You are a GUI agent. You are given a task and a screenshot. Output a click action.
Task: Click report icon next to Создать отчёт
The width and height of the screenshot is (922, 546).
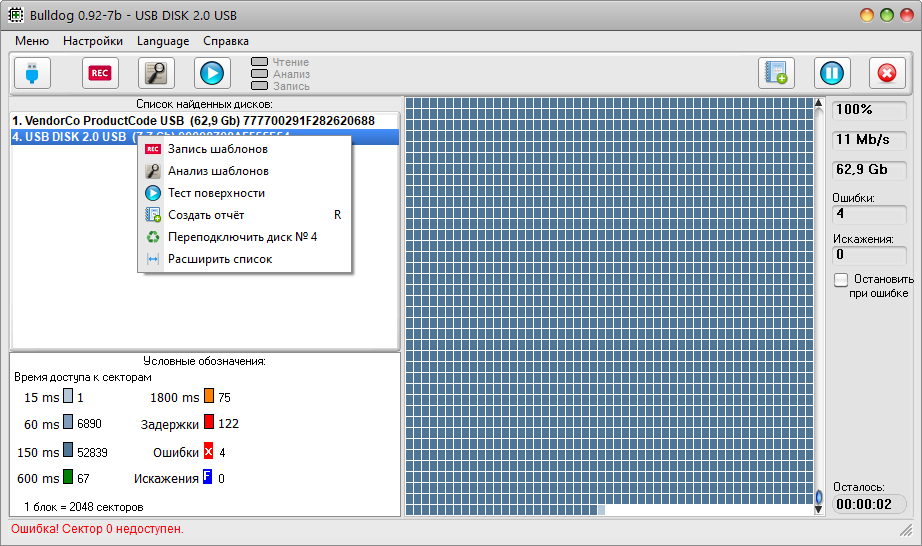pos(153,215)
